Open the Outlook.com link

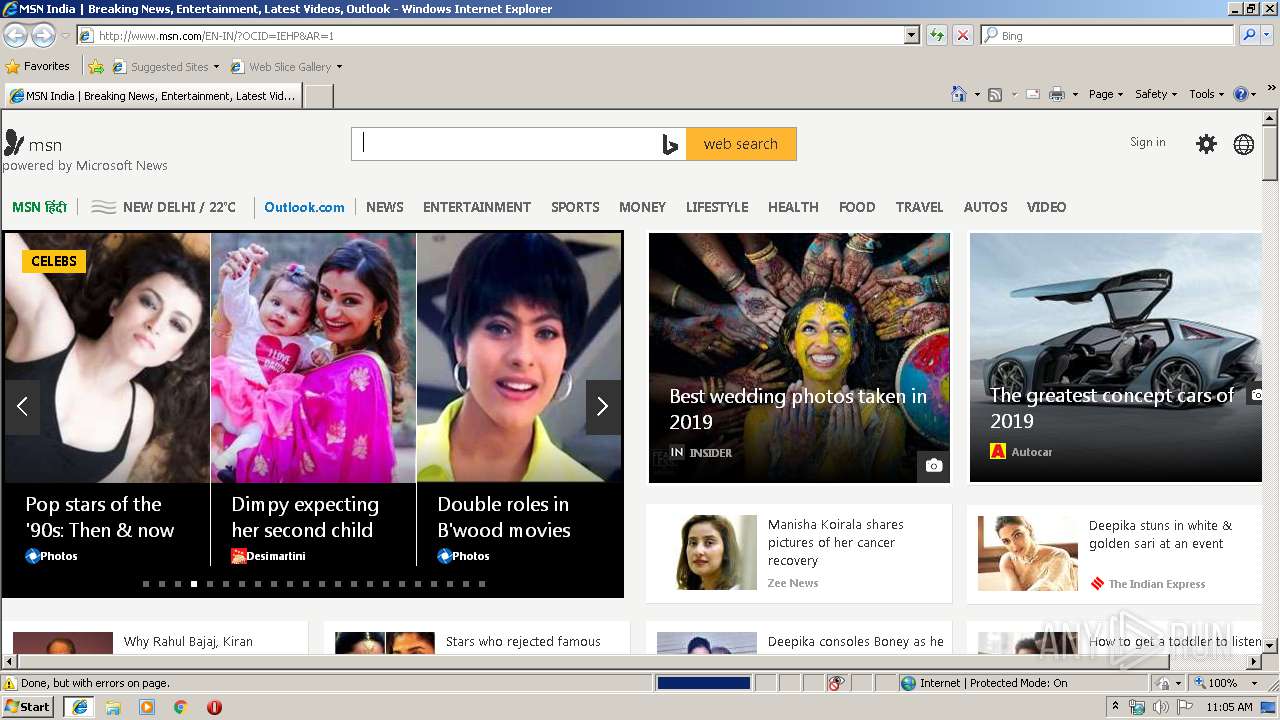(x=304, y=207)
